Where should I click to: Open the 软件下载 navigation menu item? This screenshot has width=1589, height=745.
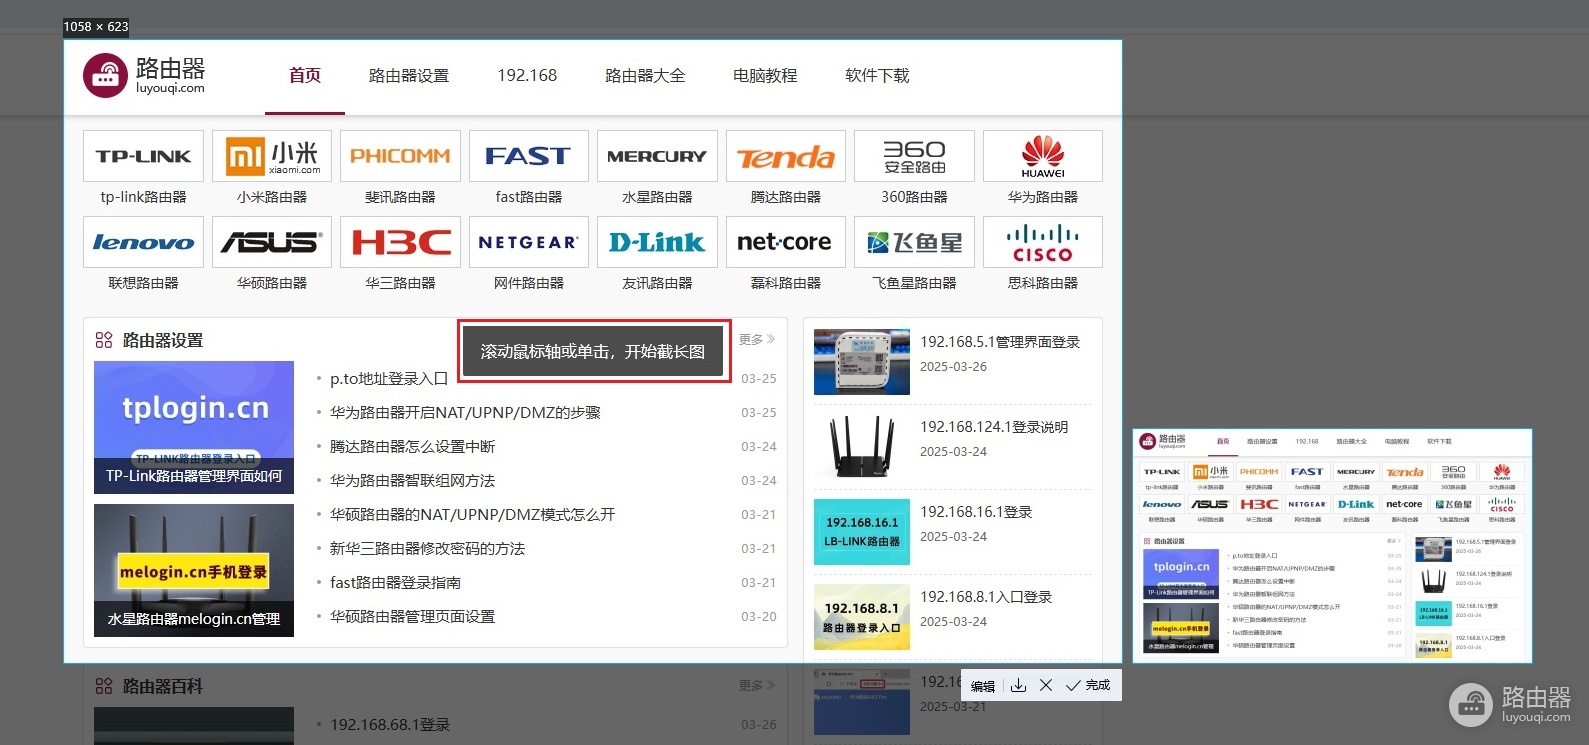coord(877,75)
